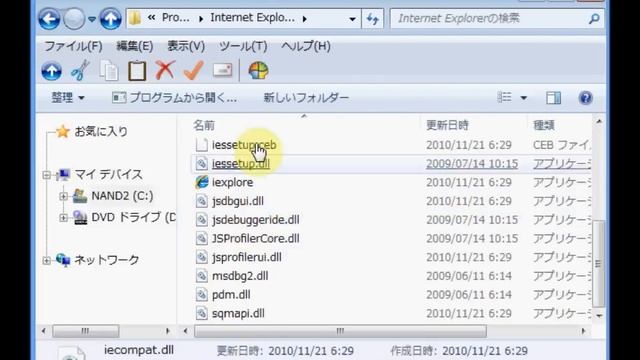Click the Cut scissors icon
Screen dimensions: 640x360
tap(80, 71)
